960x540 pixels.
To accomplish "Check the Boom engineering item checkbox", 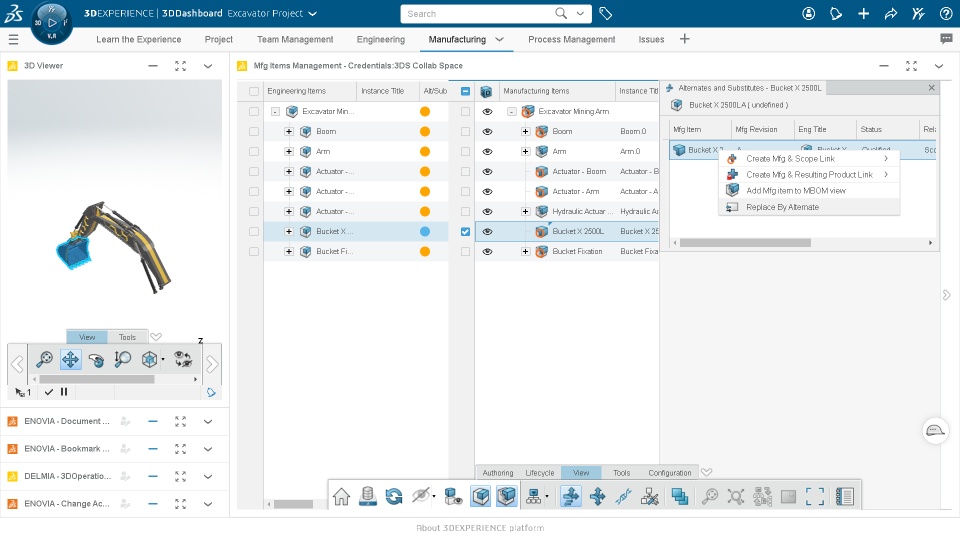I will (x=253, y=132).
